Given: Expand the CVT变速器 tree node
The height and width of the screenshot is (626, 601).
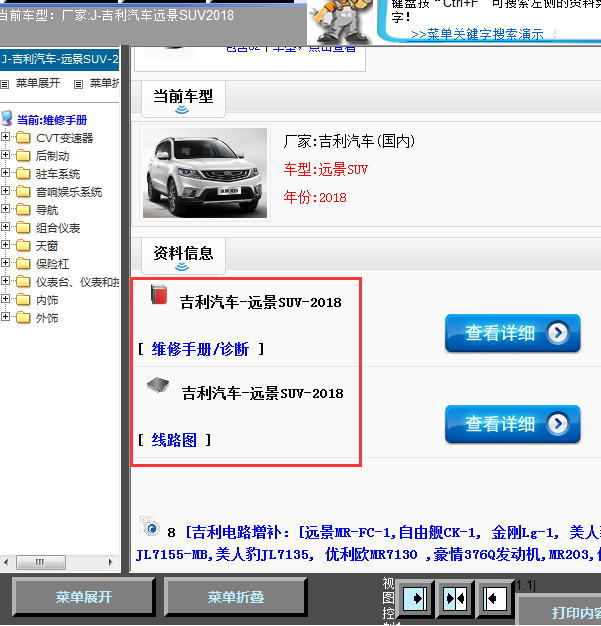Looking at the screenshot, I should (5, 137).
